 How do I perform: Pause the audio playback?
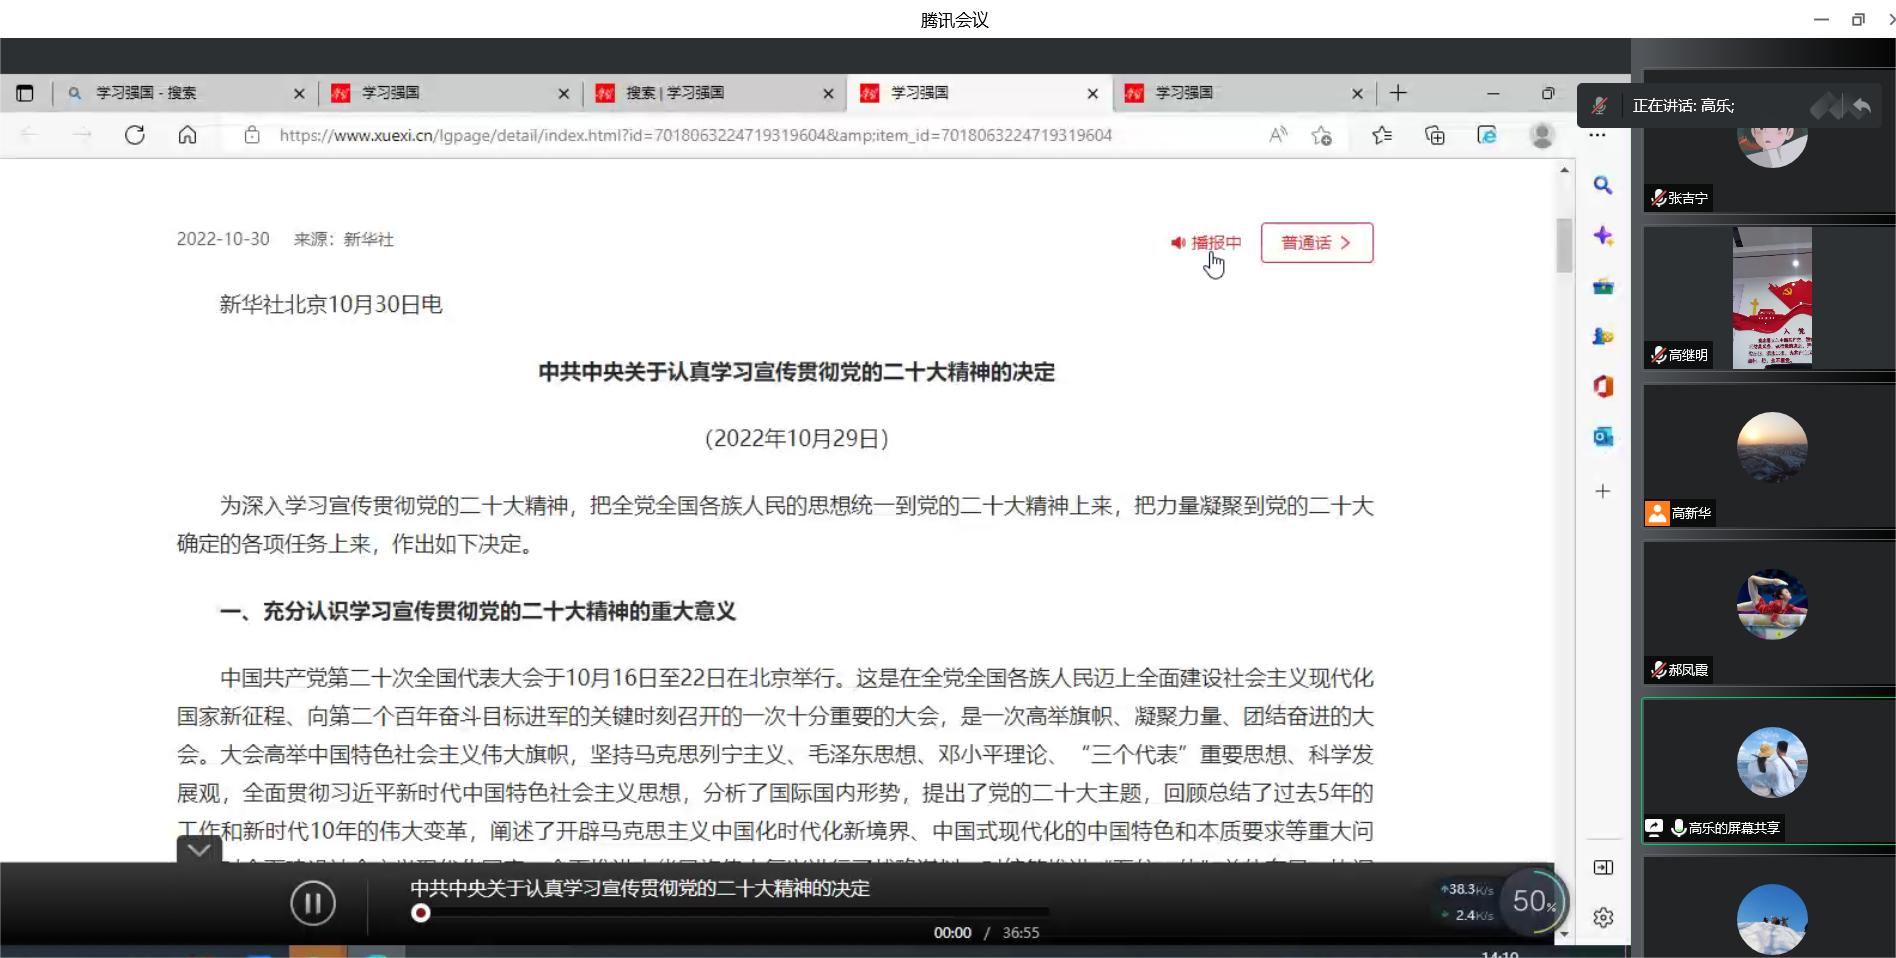tap(313, 903)
